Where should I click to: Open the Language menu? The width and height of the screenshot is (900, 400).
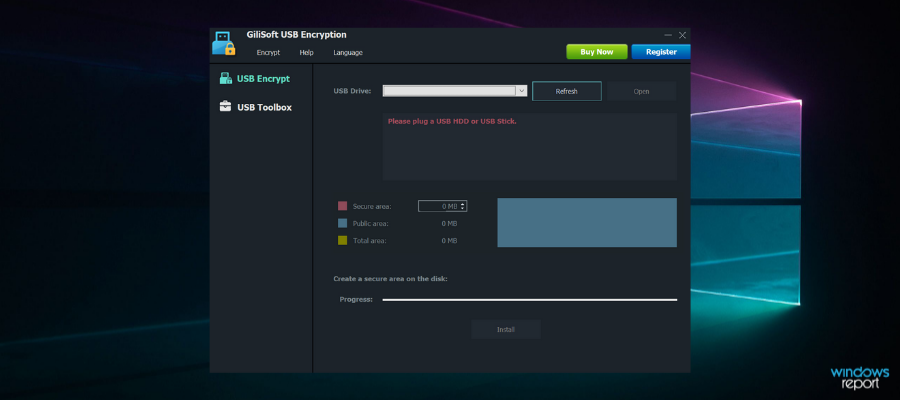pos(348,53)
